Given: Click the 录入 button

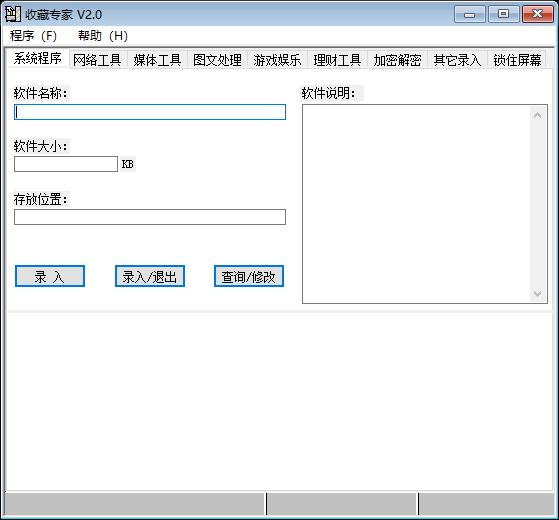Looking at the screenshot, I should (x=50, y=276).
